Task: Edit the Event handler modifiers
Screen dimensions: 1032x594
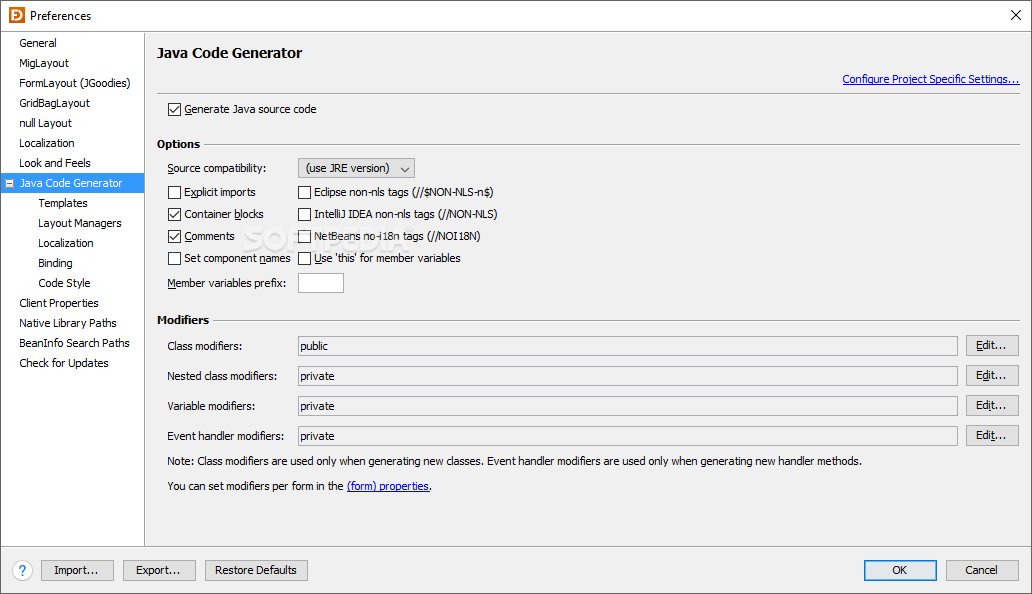Action: click(x=992, y=435)
